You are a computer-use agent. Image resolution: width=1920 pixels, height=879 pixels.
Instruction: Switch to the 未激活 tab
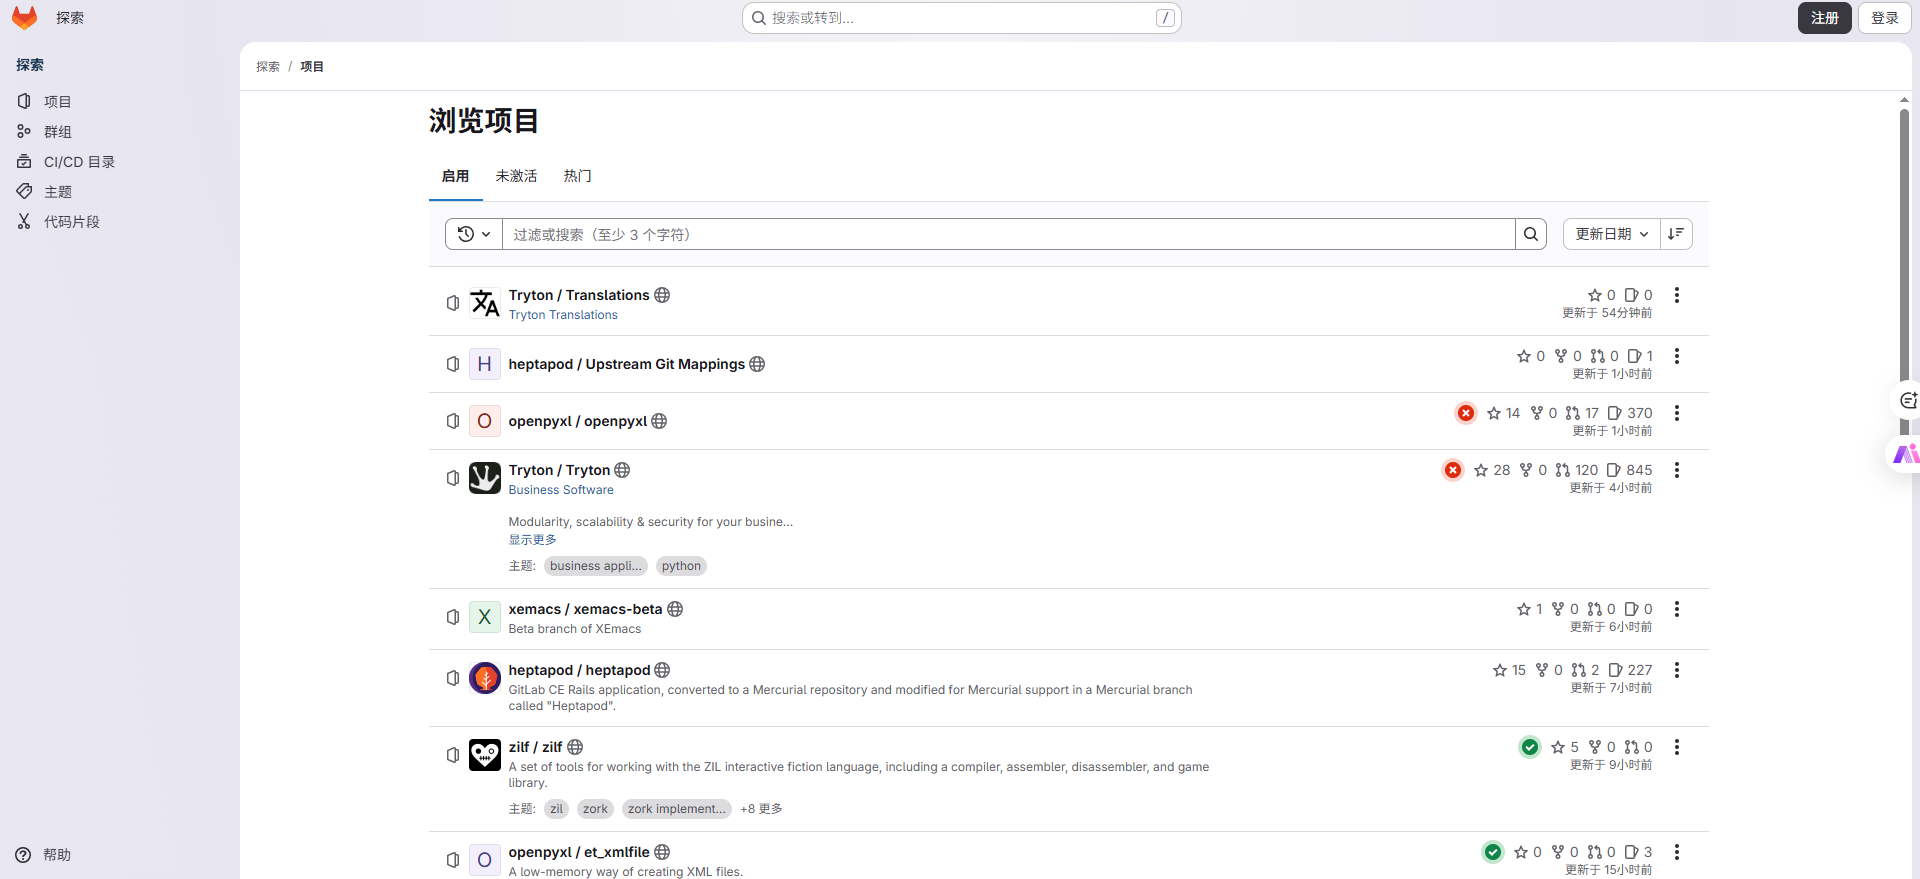tap(516, 176)
